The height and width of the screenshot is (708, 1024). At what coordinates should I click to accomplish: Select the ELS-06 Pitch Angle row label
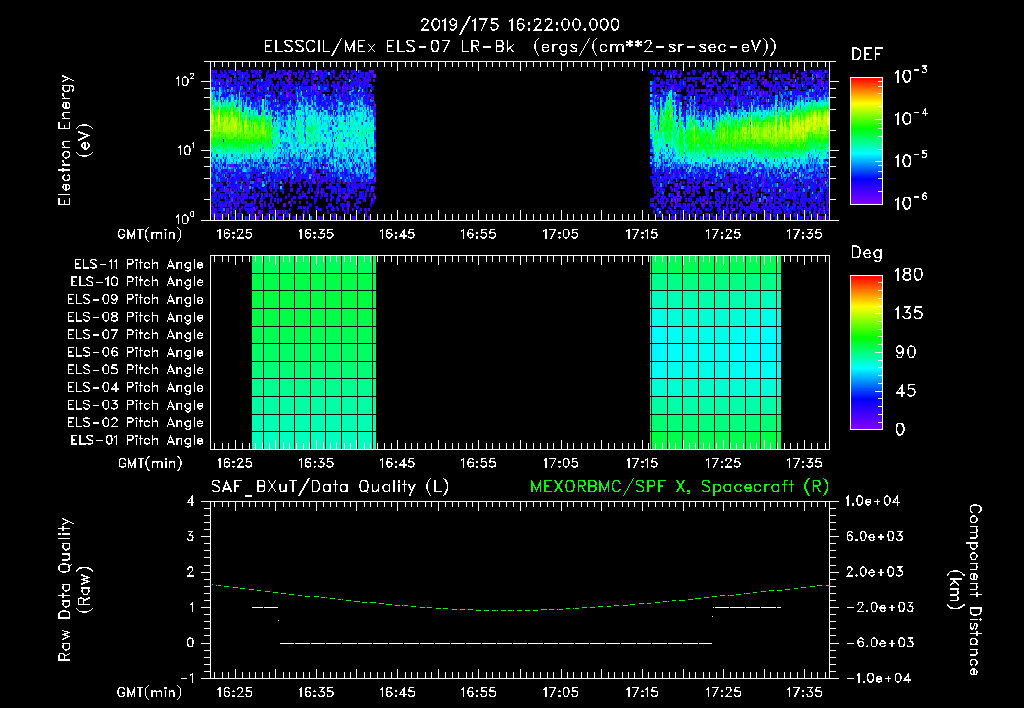click(x=136, y=353)
